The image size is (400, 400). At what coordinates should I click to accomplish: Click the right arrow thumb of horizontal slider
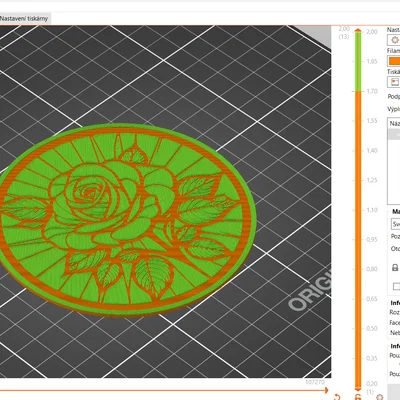(327, 390)
